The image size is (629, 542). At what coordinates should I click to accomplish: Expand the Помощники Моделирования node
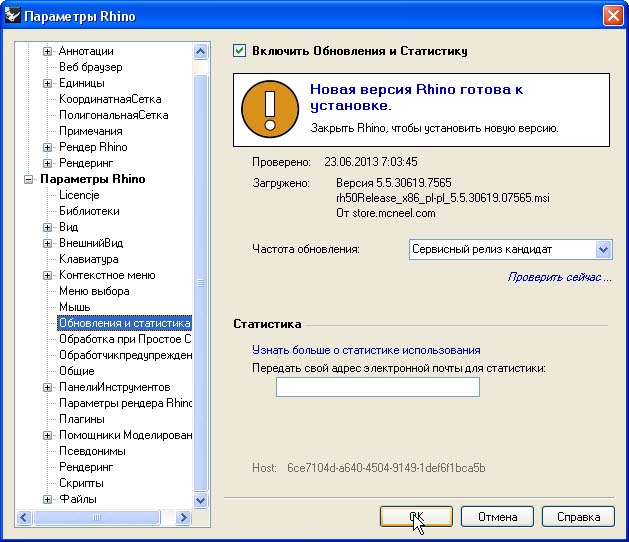(47, 436)
